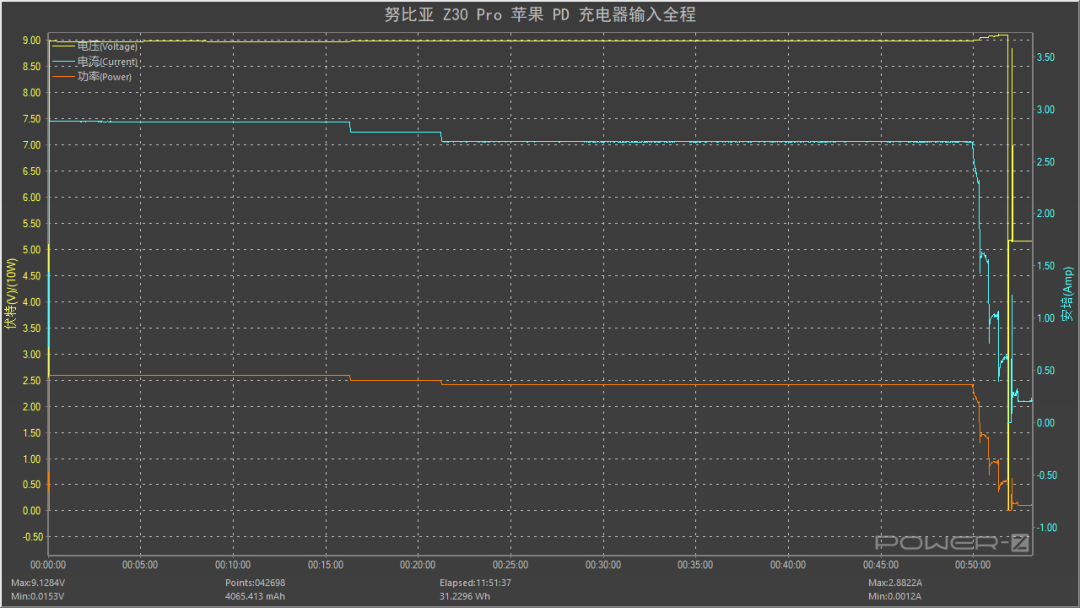Click the 伏特(V)/(10W) left axis title

(10, 294)
